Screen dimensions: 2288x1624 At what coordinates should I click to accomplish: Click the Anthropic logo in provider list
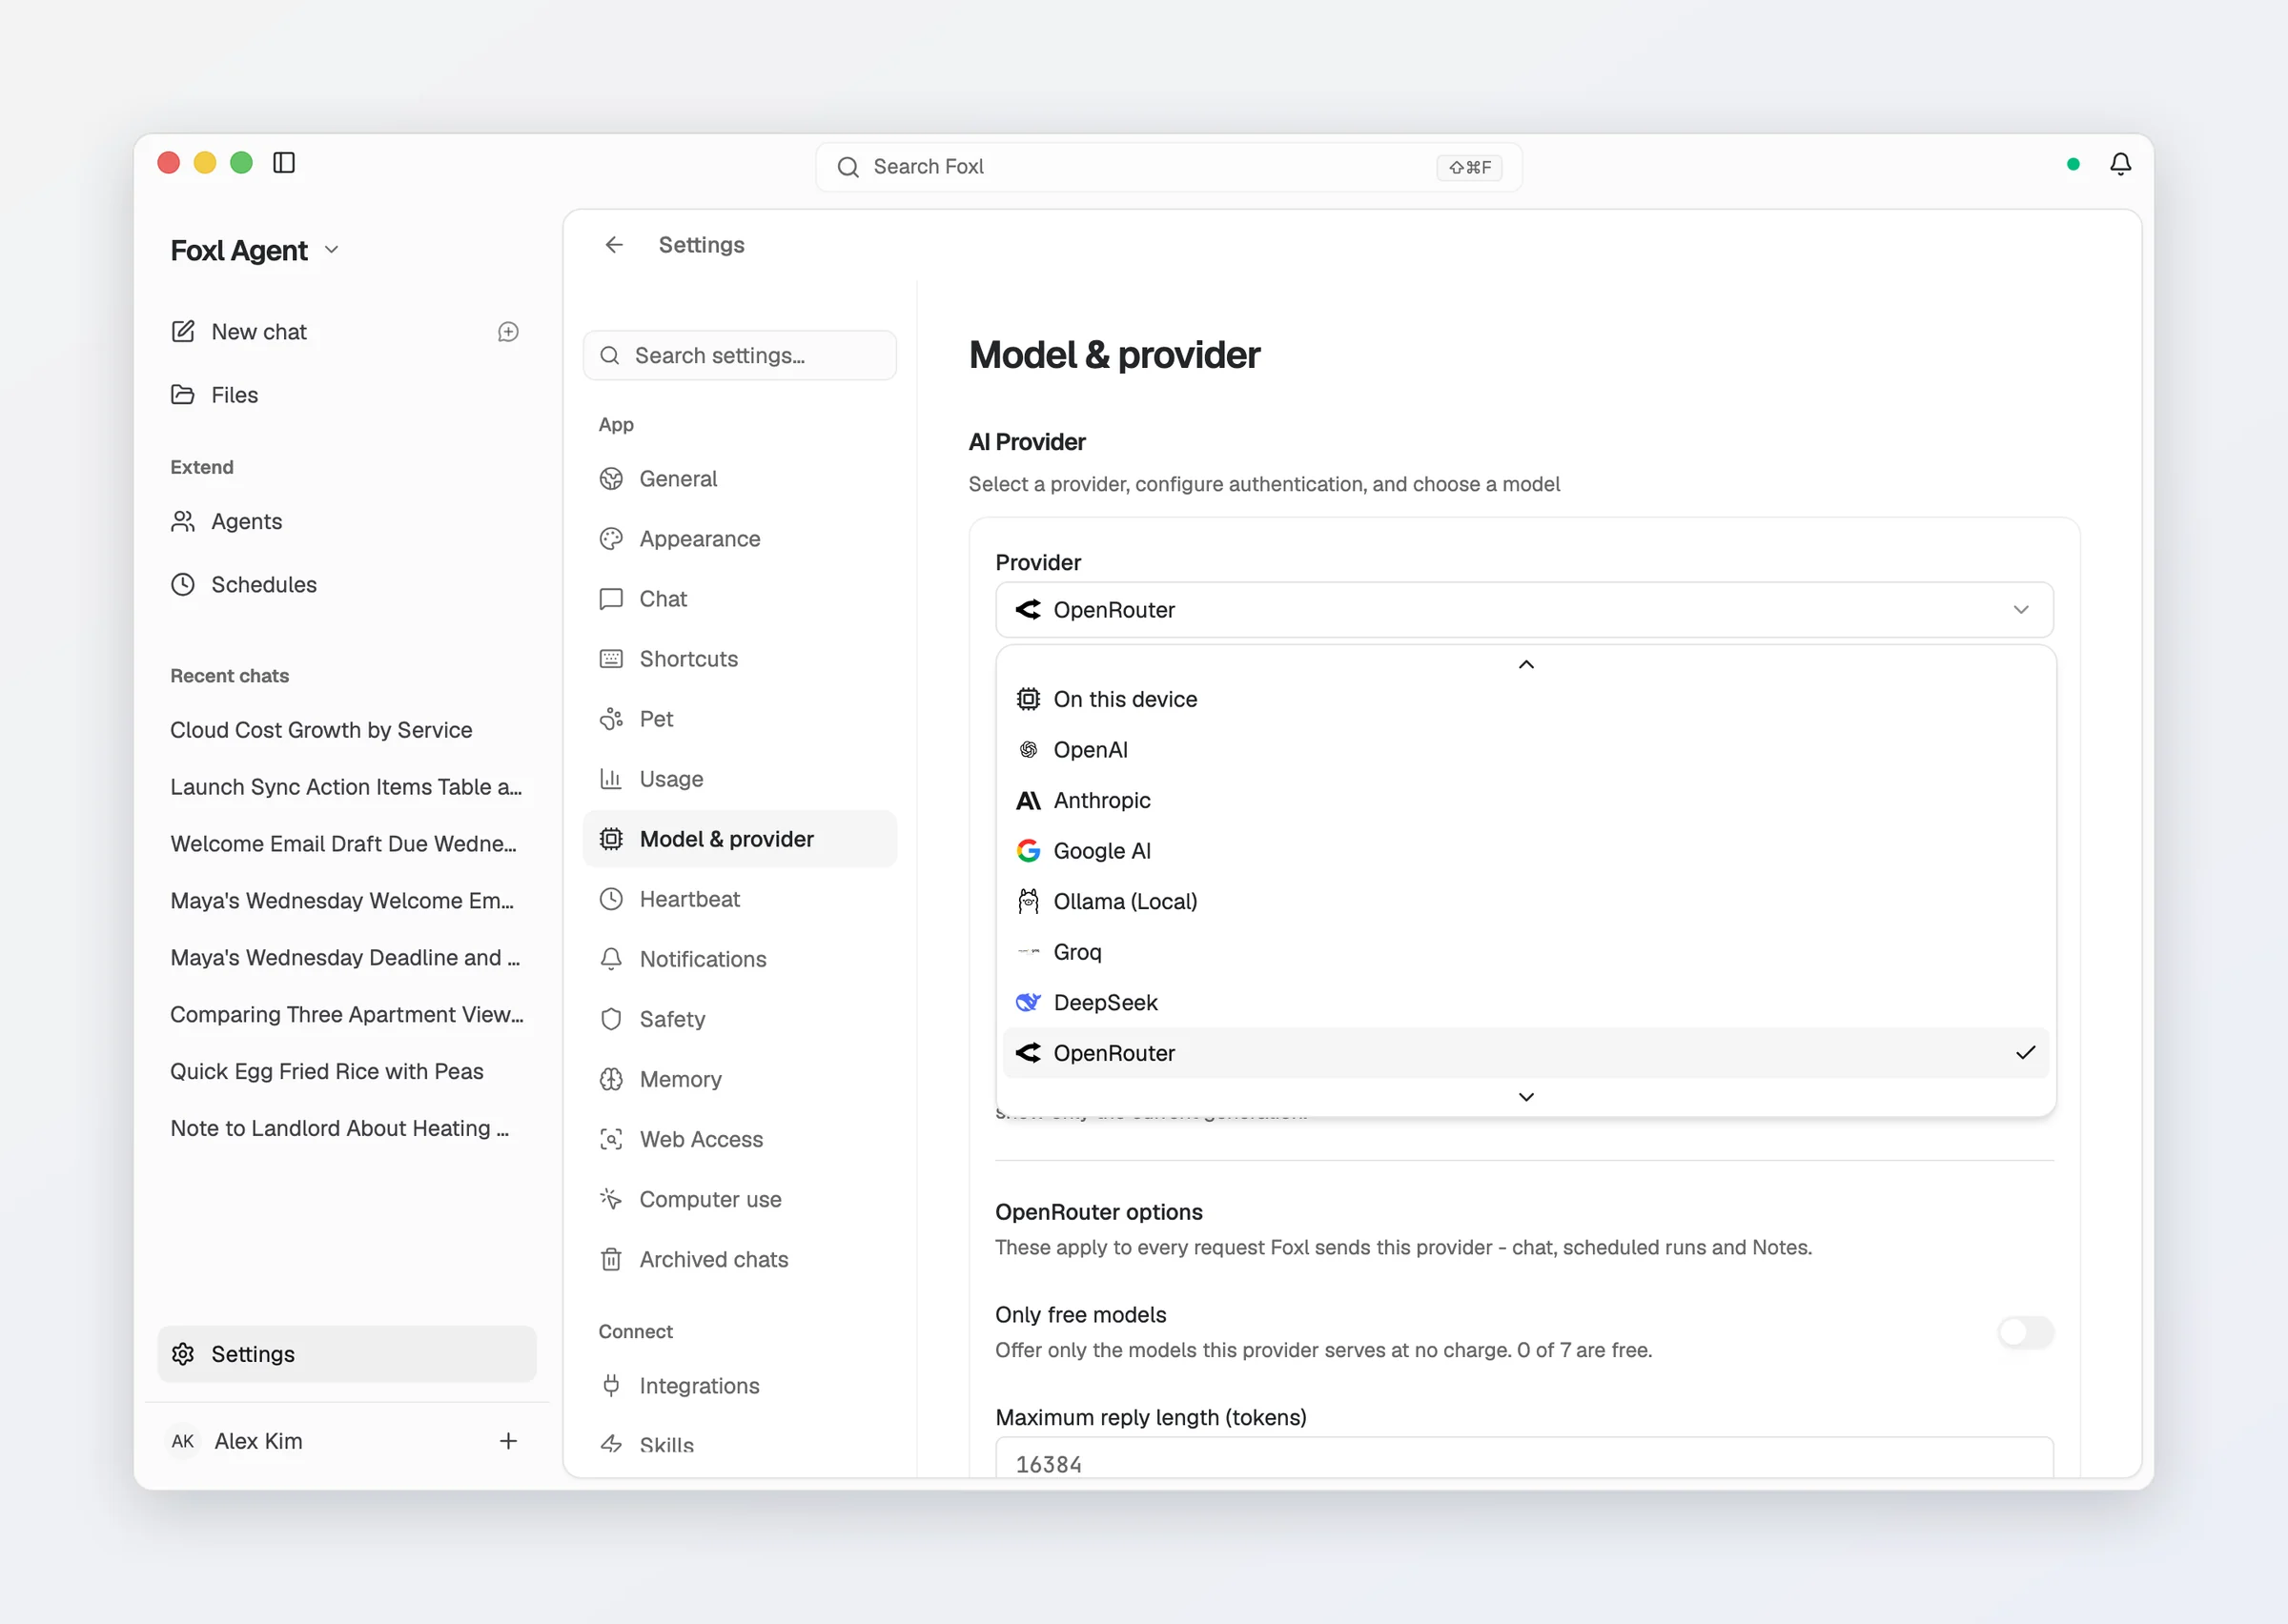point(1028,801)
